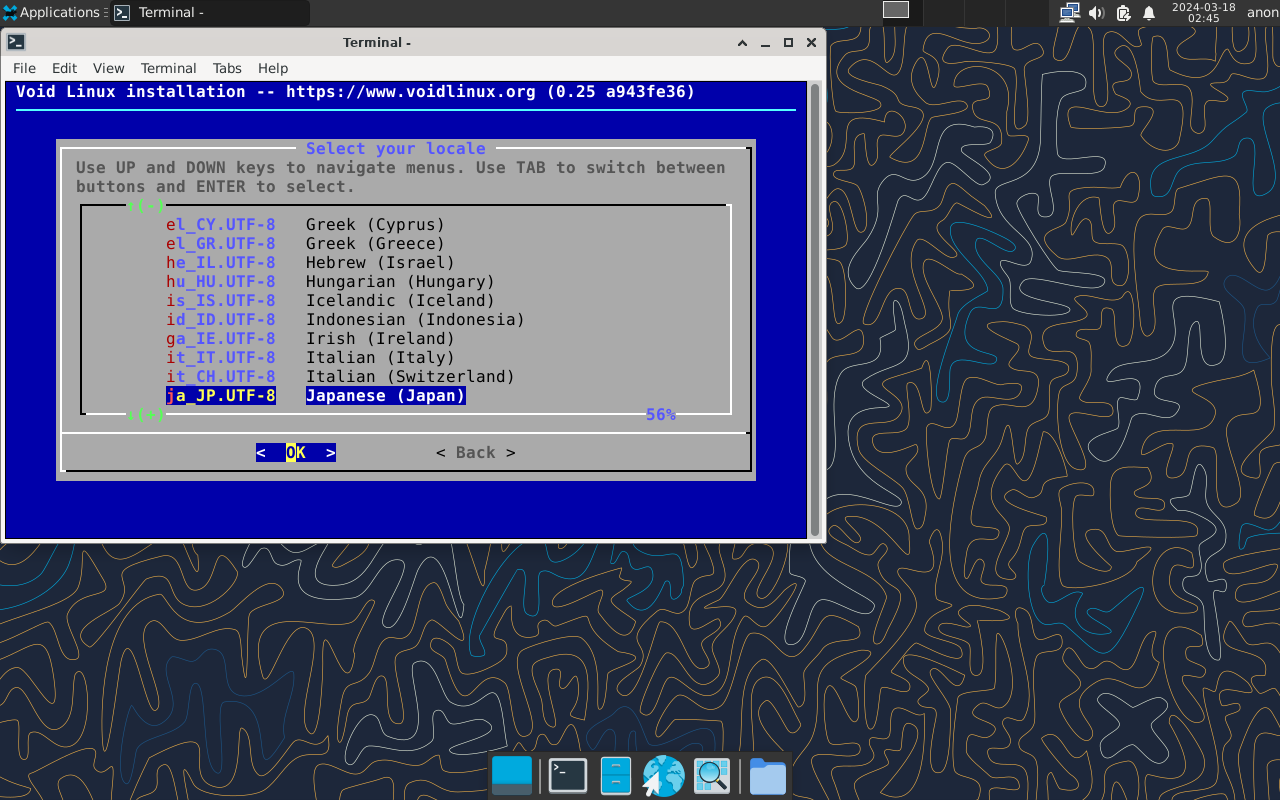Viewport: 1280px width, 800px height.
Task: Click the terminal window vertical scrollbar
Action: click(x=815, y=310)
